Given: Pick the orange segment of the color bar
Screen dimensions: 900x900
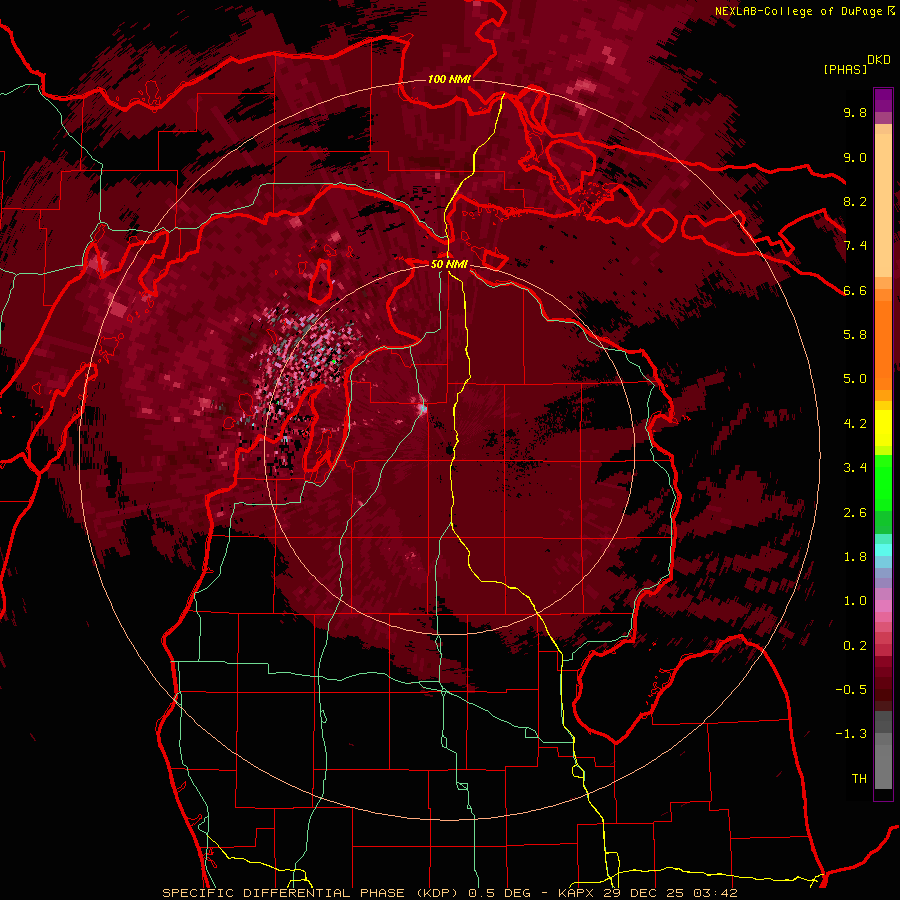Looking at the screenshot, I should pos(883,344).
